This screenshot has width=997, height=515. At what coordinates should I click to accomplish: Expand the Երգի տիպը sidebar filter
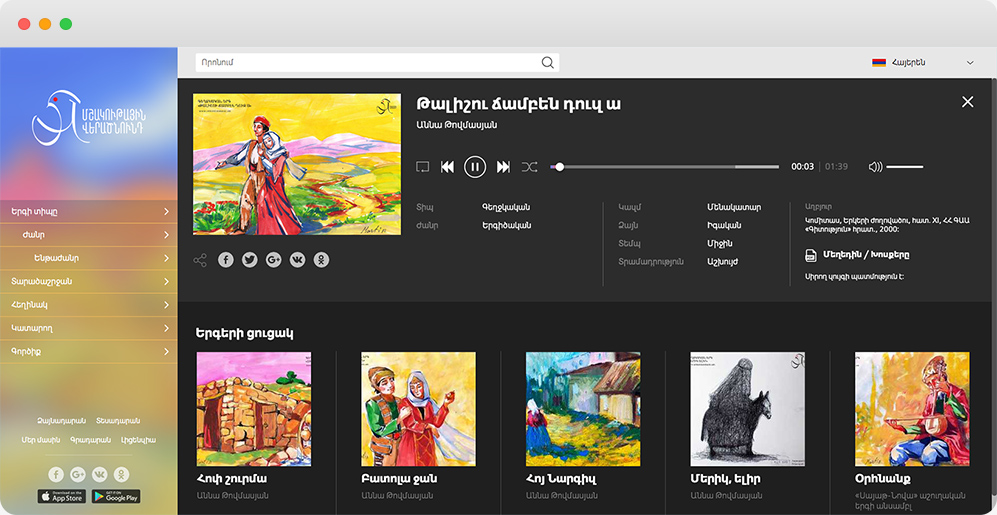click(x=89, y=212)
